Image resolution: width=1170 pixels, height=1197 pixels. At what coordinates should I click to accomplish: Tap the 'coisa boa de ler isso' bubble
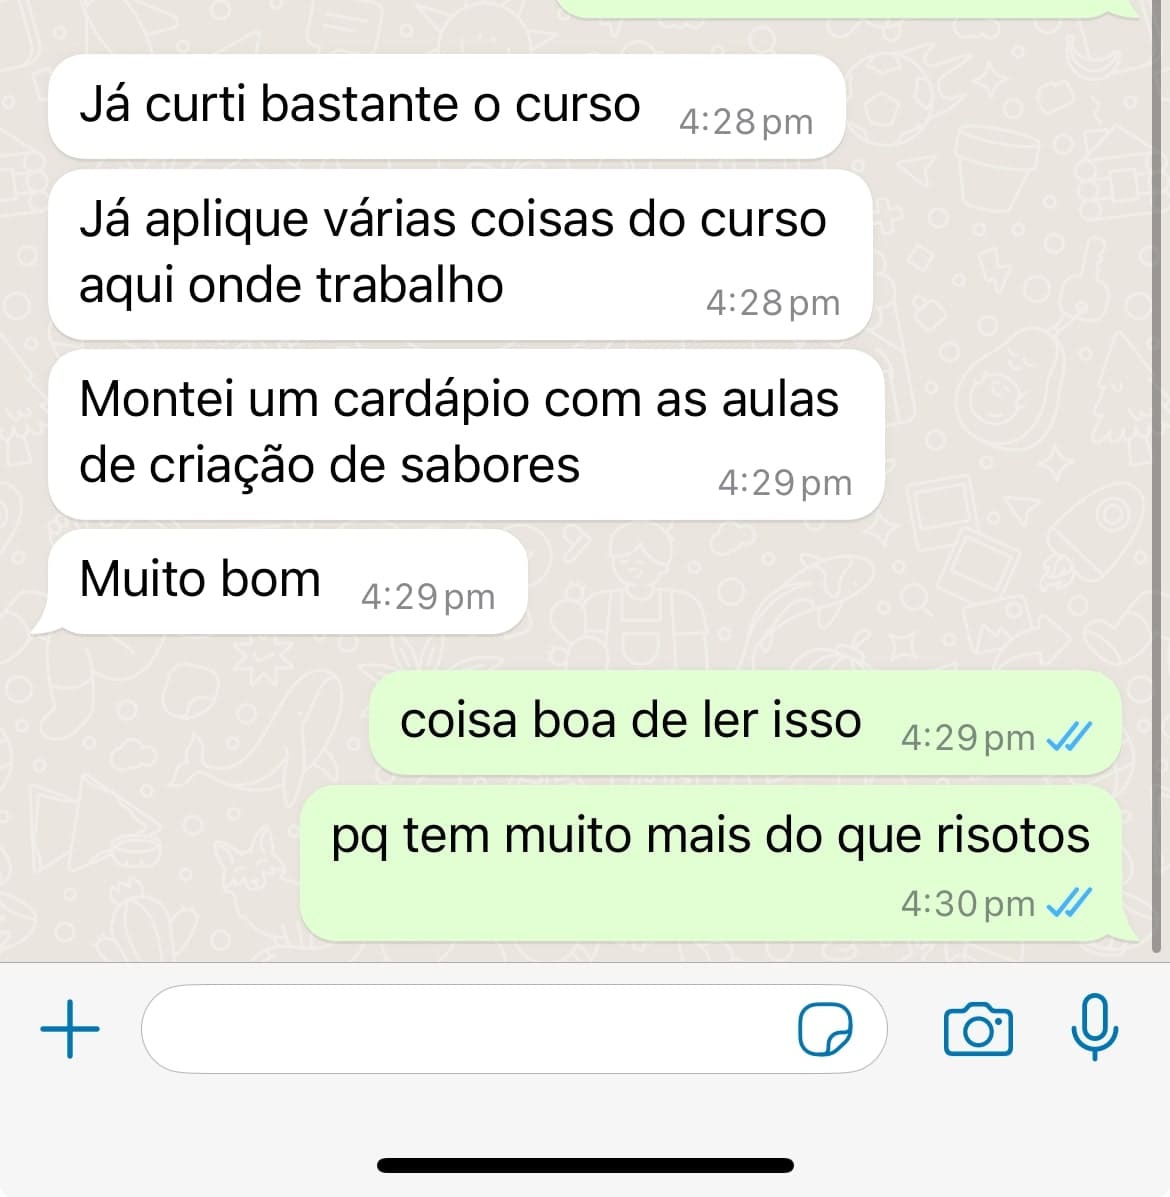pyautogui.click(x=745, y=723)
